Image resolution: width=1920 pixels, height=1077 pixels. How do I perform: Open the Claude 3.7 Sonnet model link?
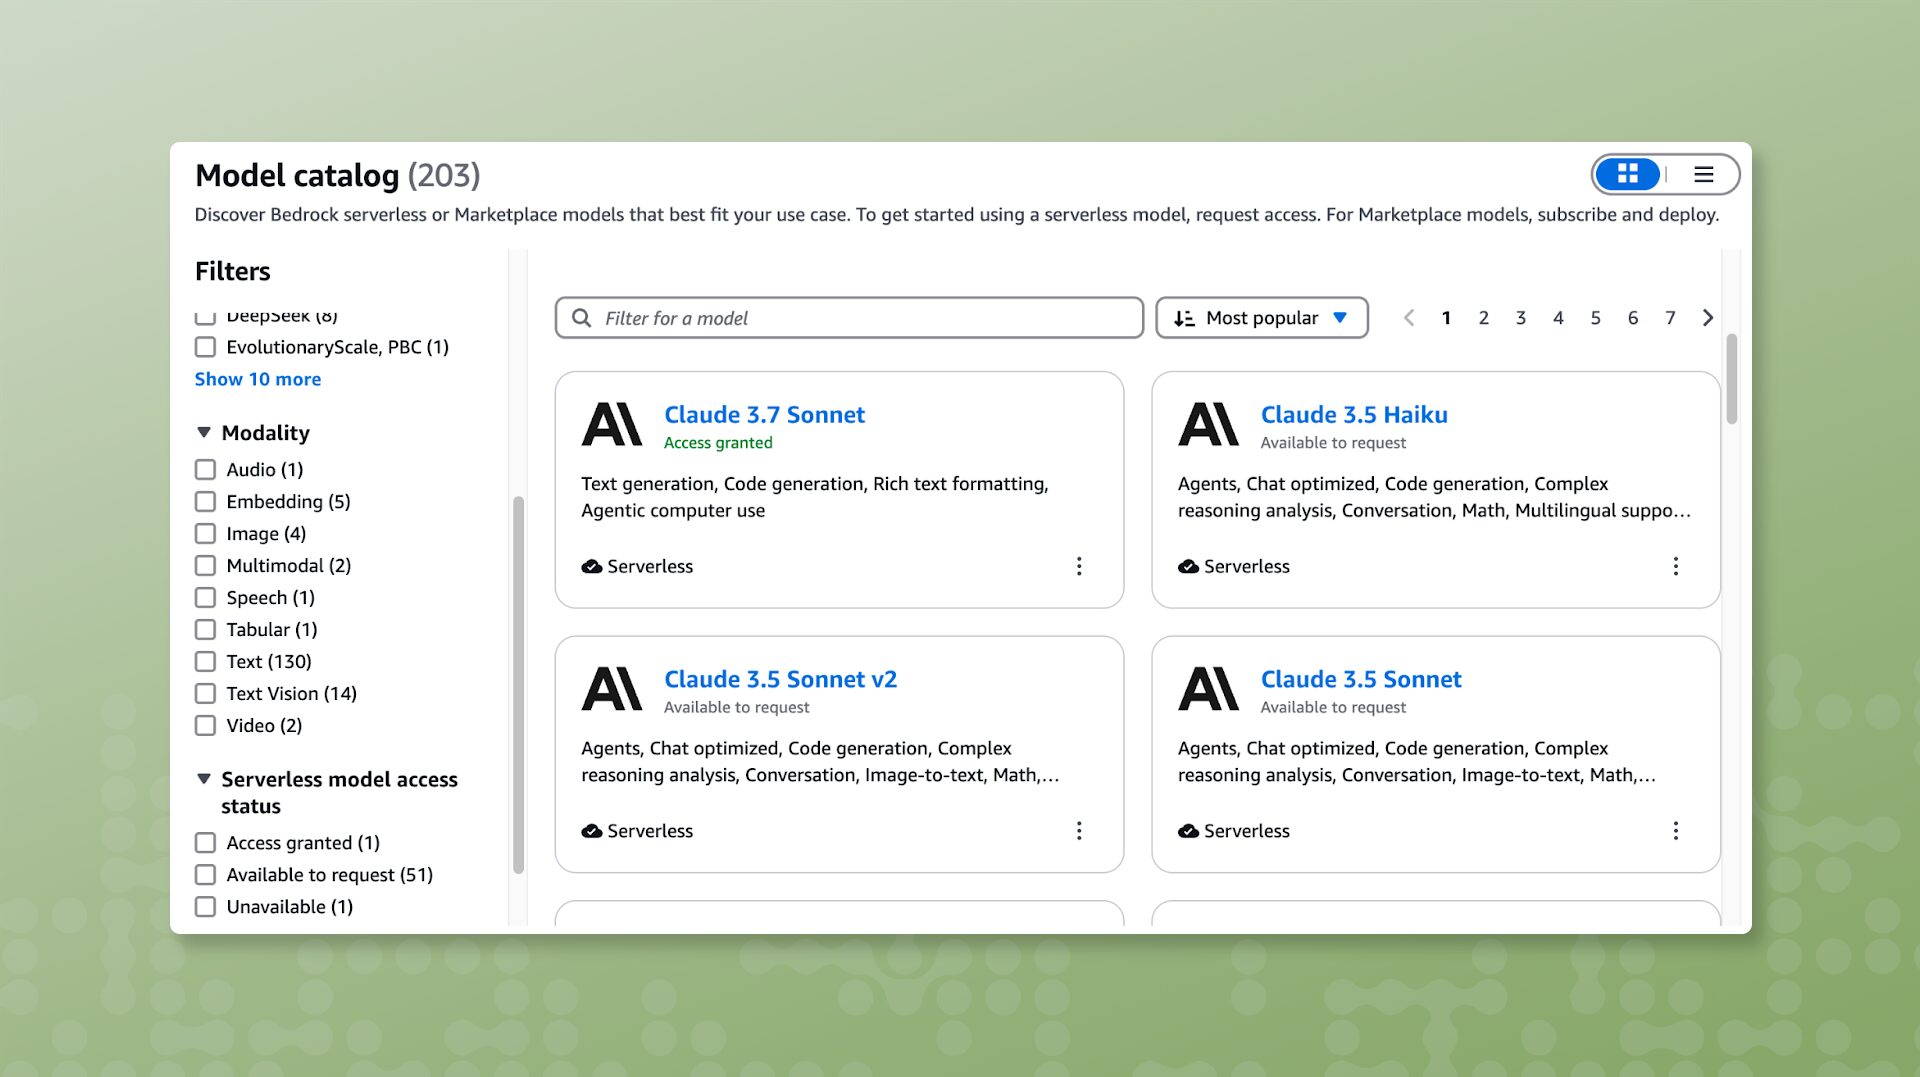click(x=764, y=414)
